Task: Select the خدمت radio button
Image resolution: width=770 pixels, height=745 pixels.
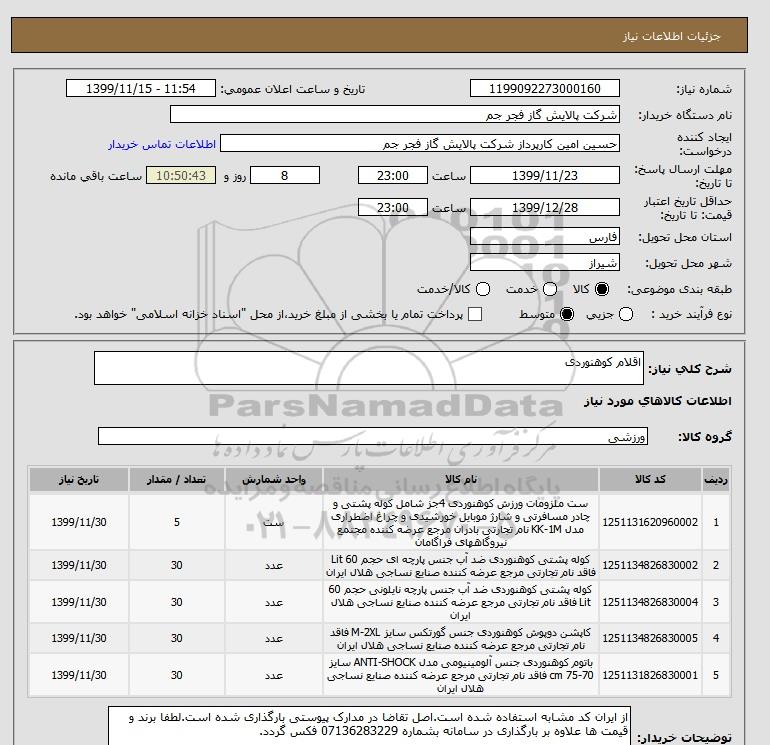Action: point(550,289)
